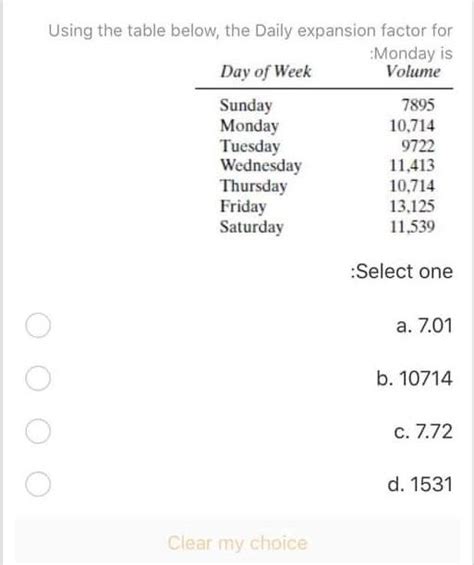The height and width of the screenshot is (565, 474).
Task: Click the Monday row label in table
Action: point(249,126)
